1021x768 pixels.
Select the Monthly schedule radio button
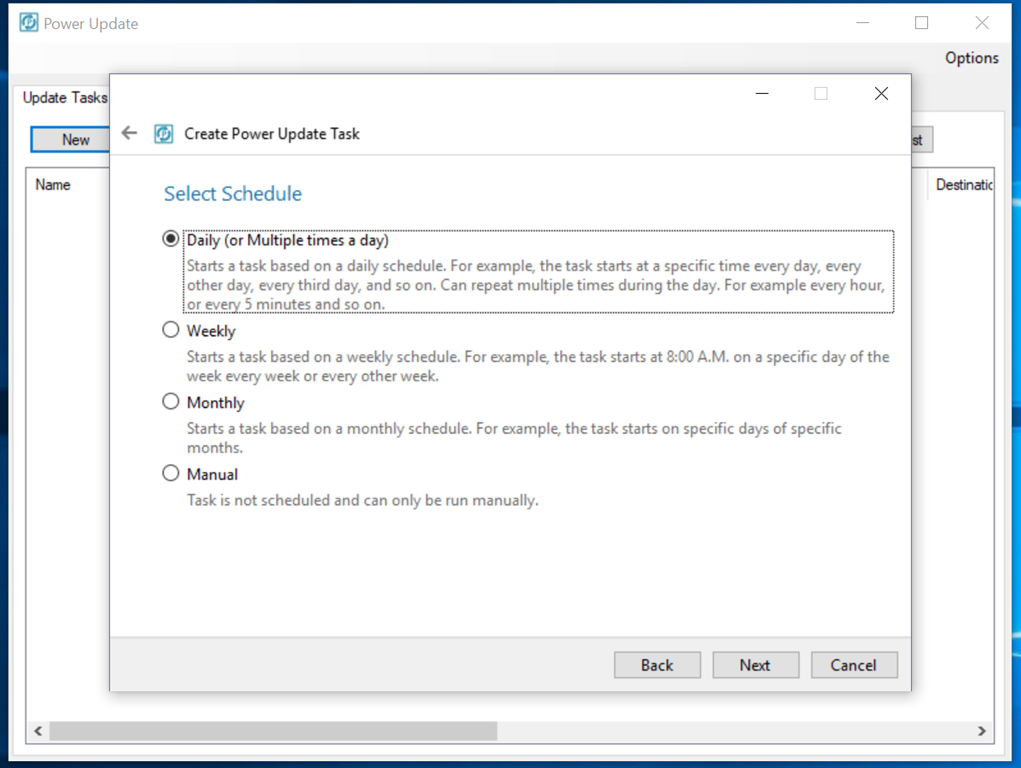tap(171, 402)
